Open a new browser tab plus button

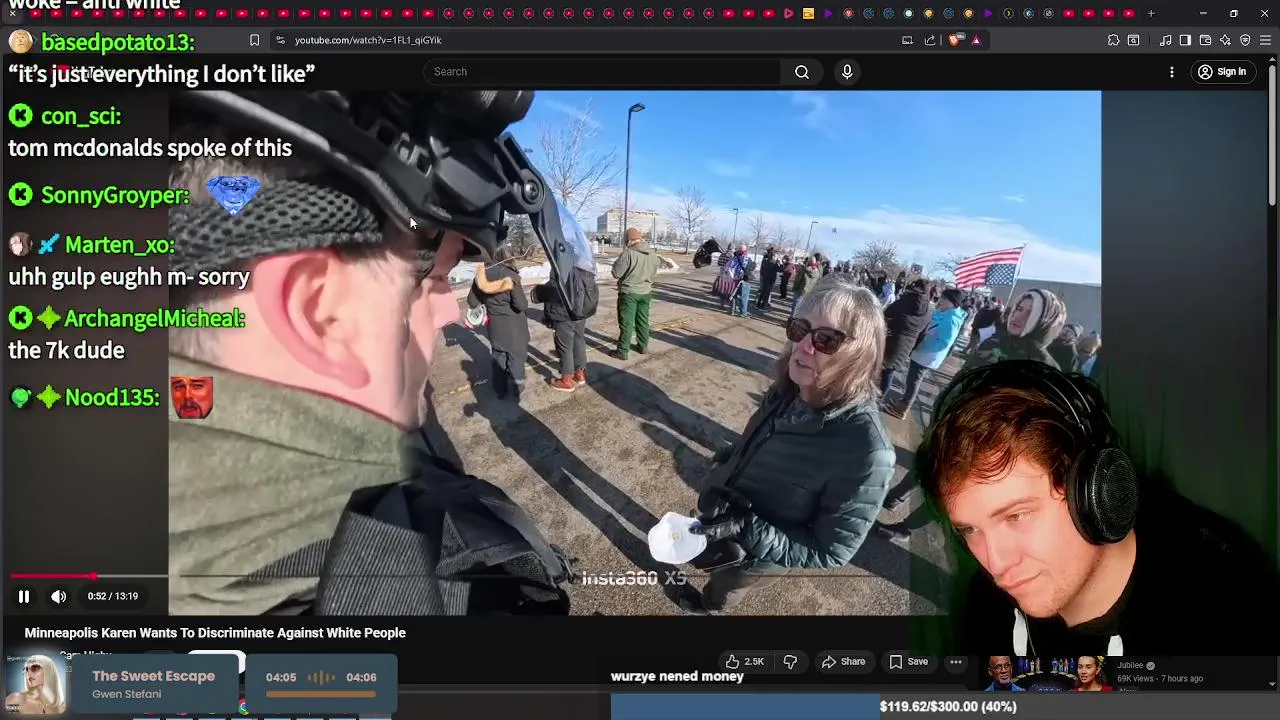pos(1151,13)
